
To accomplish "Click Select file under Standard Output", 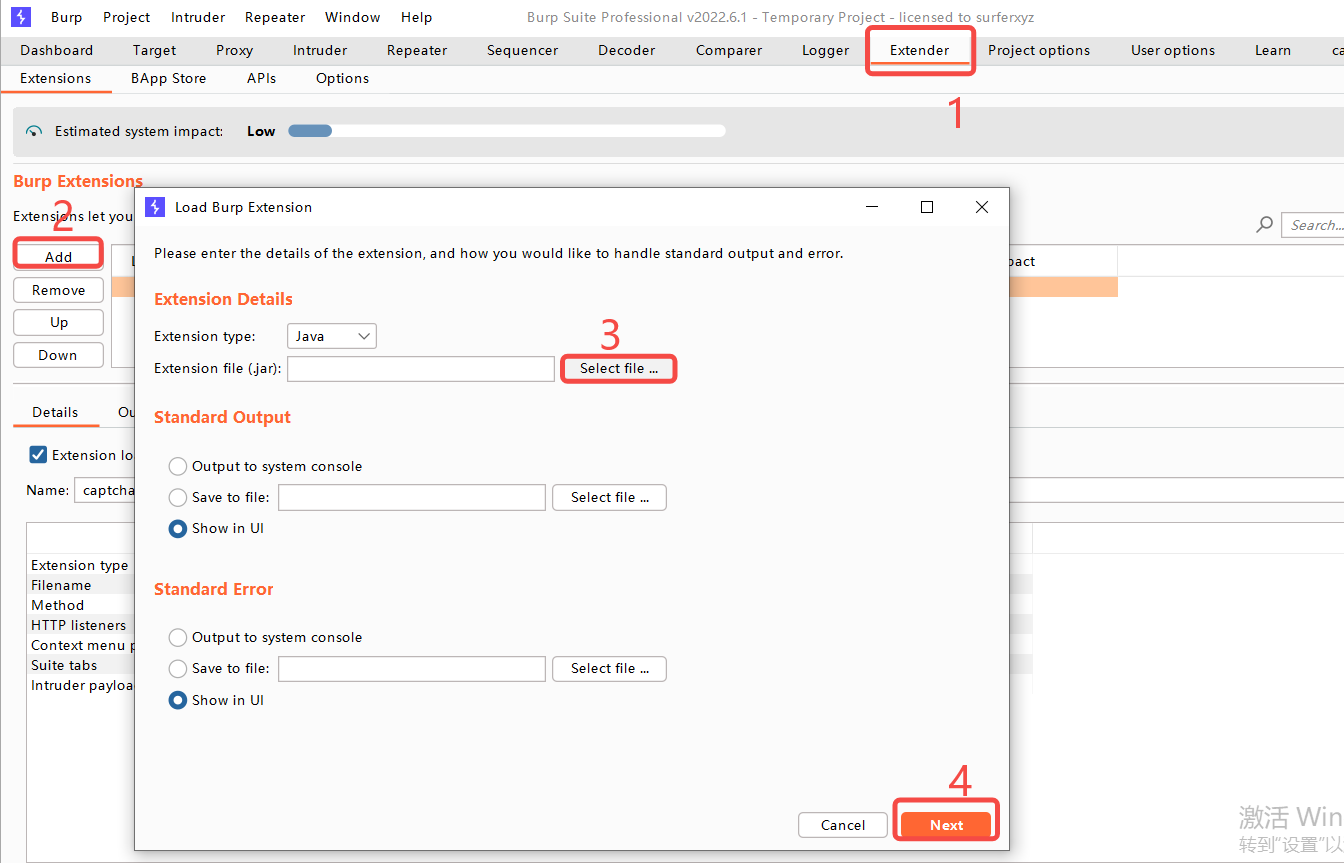I will coord(610,497).
